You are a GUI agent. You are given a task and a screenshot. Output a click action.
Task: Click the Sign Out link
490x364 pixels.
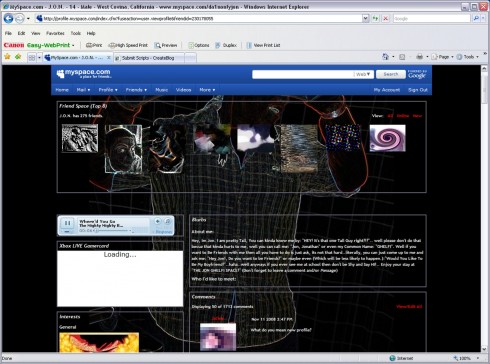click(418, 90)
